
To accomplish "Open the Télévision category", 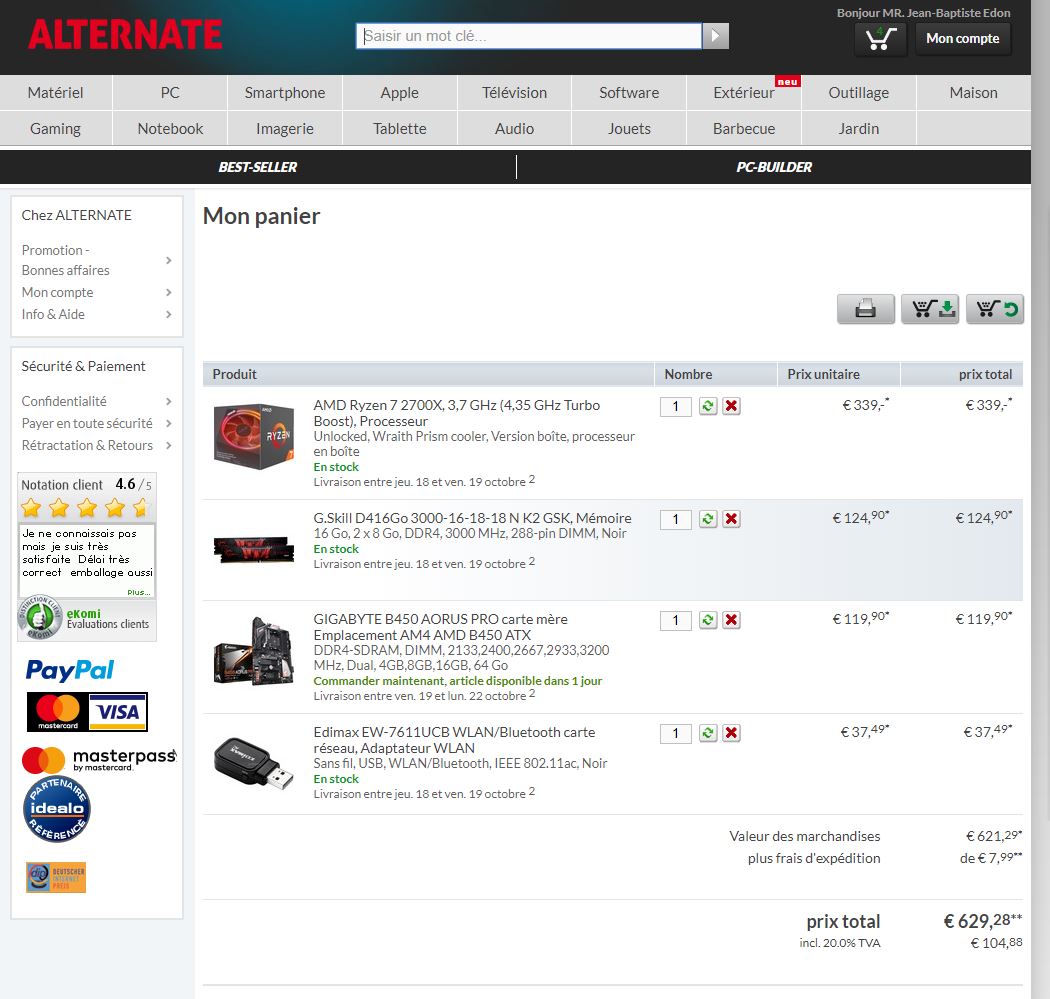I will coord(514,93).
